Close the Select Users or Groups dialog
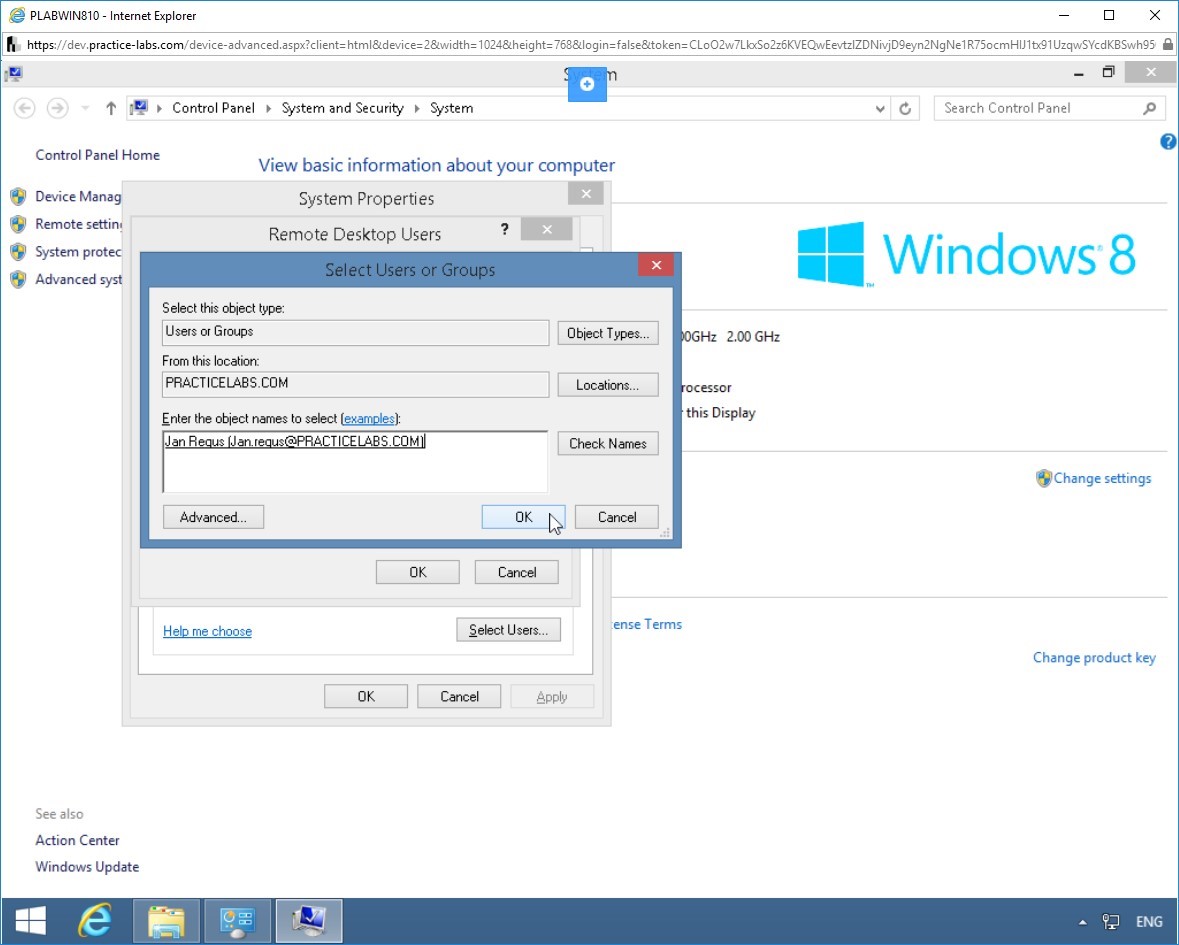The width and height of the screenshot is (1179, 945). [x=656, y=265]
